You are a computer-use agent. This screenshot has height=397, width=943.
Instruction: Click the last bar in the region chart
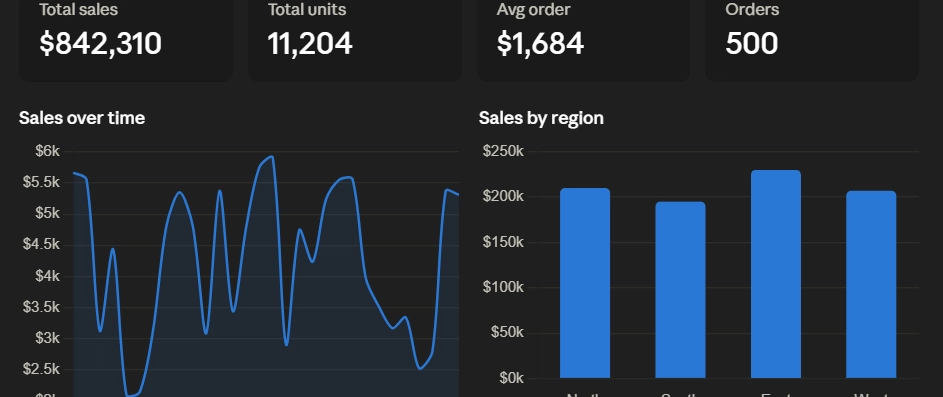pyautogui.click(x=871, y=285)
